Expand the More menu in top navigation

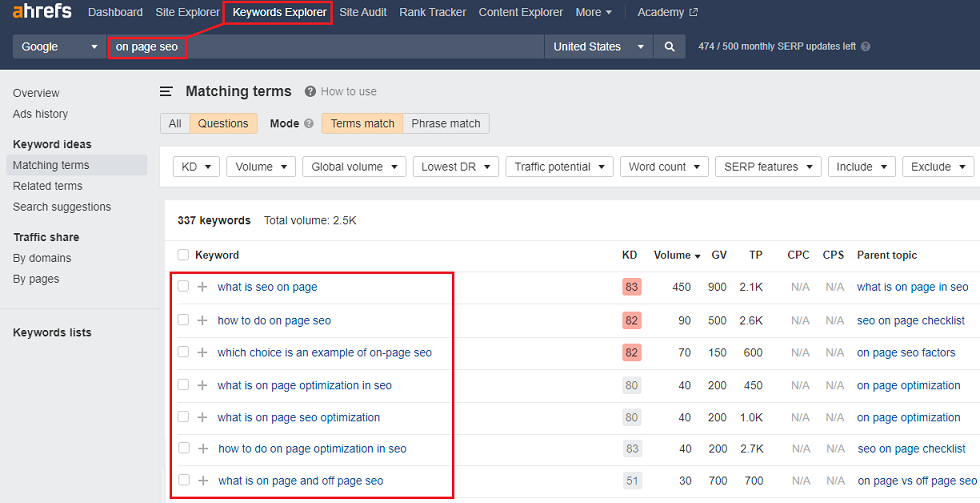[594, 12]
